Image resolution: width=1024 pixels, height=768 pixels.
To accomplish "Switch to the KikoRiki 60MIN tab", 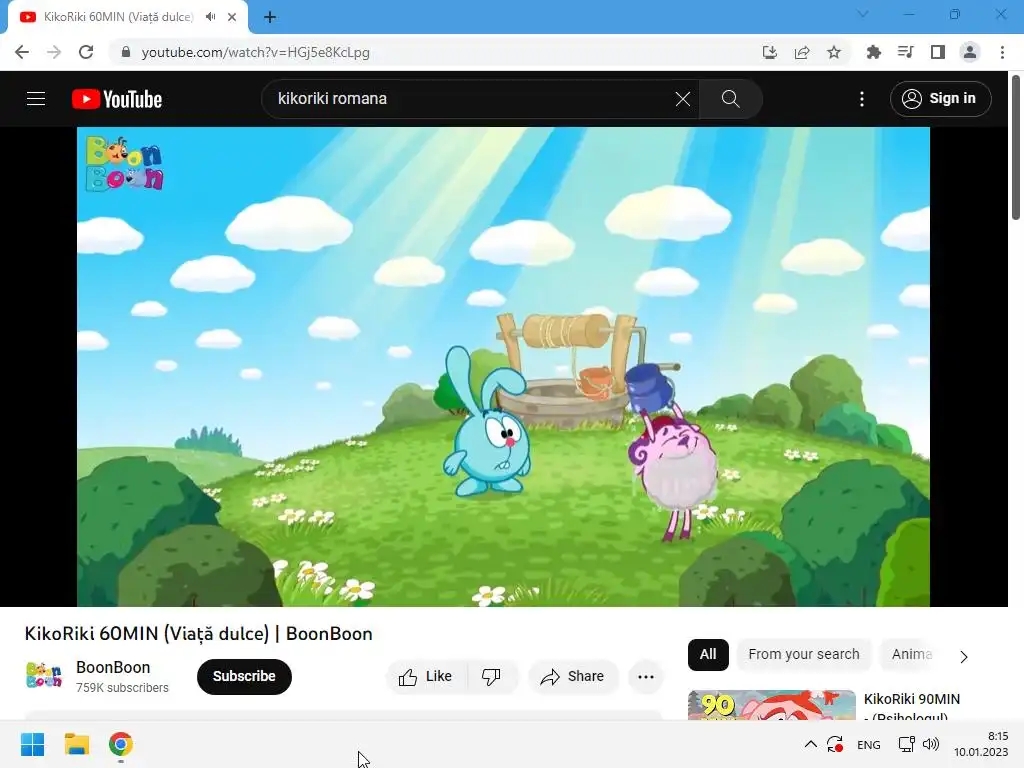I will click(x=118, y=17).
